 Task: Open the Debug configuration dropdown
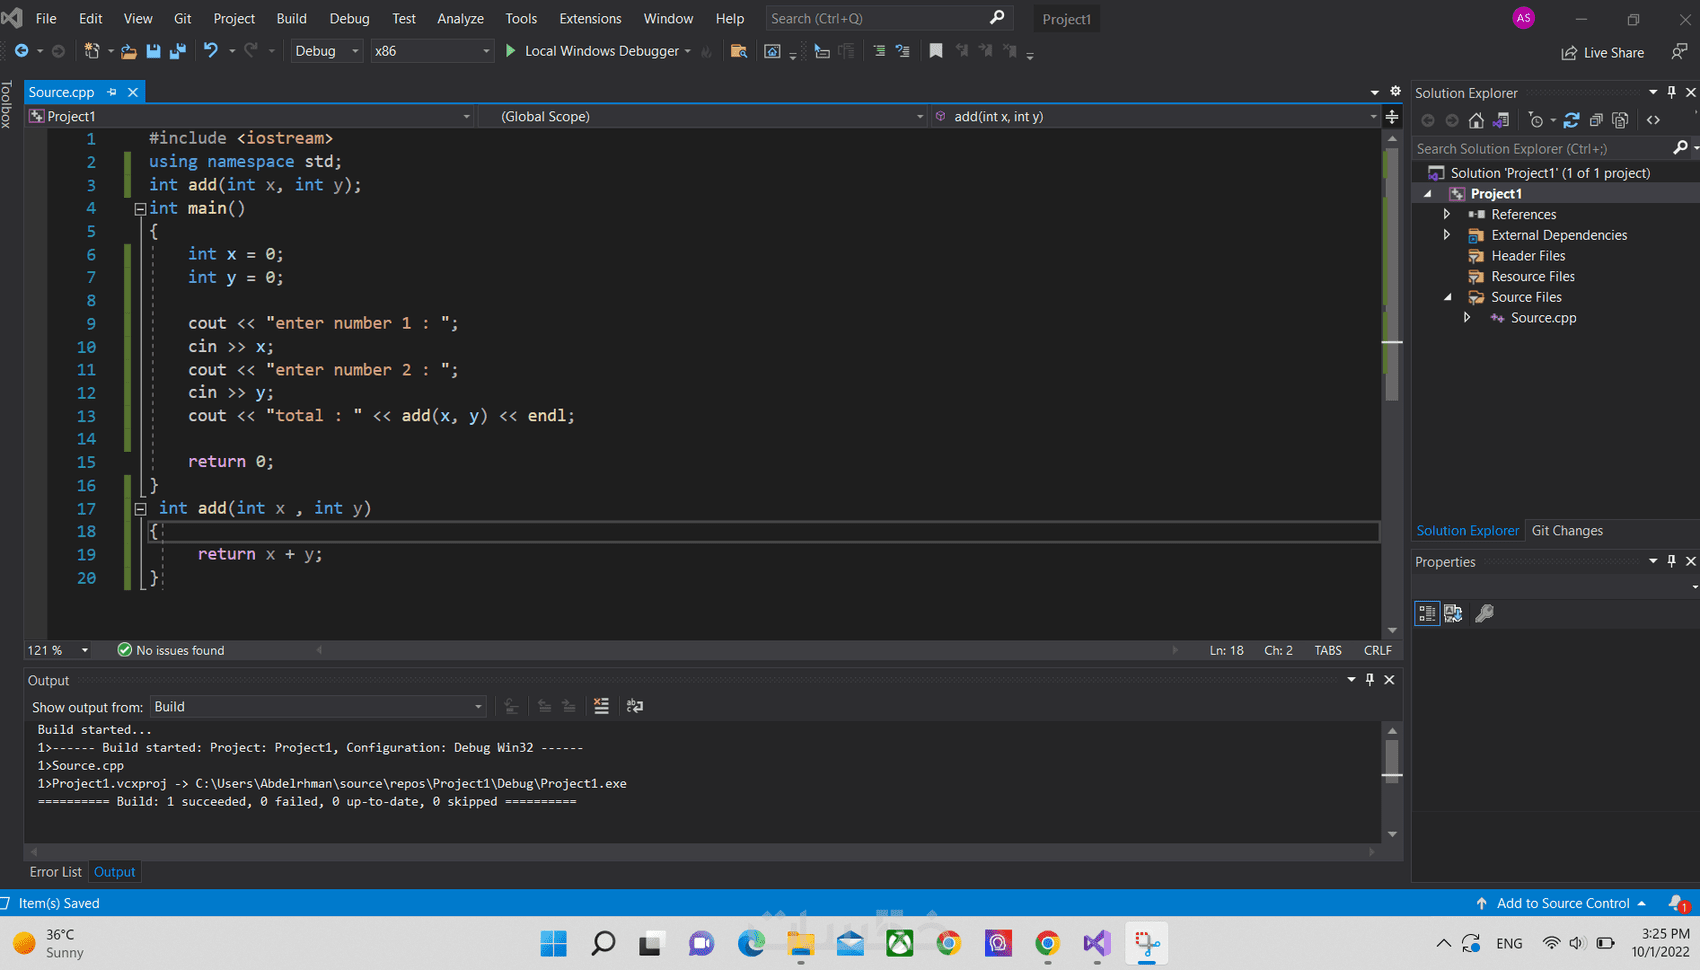tap(326, 51)
